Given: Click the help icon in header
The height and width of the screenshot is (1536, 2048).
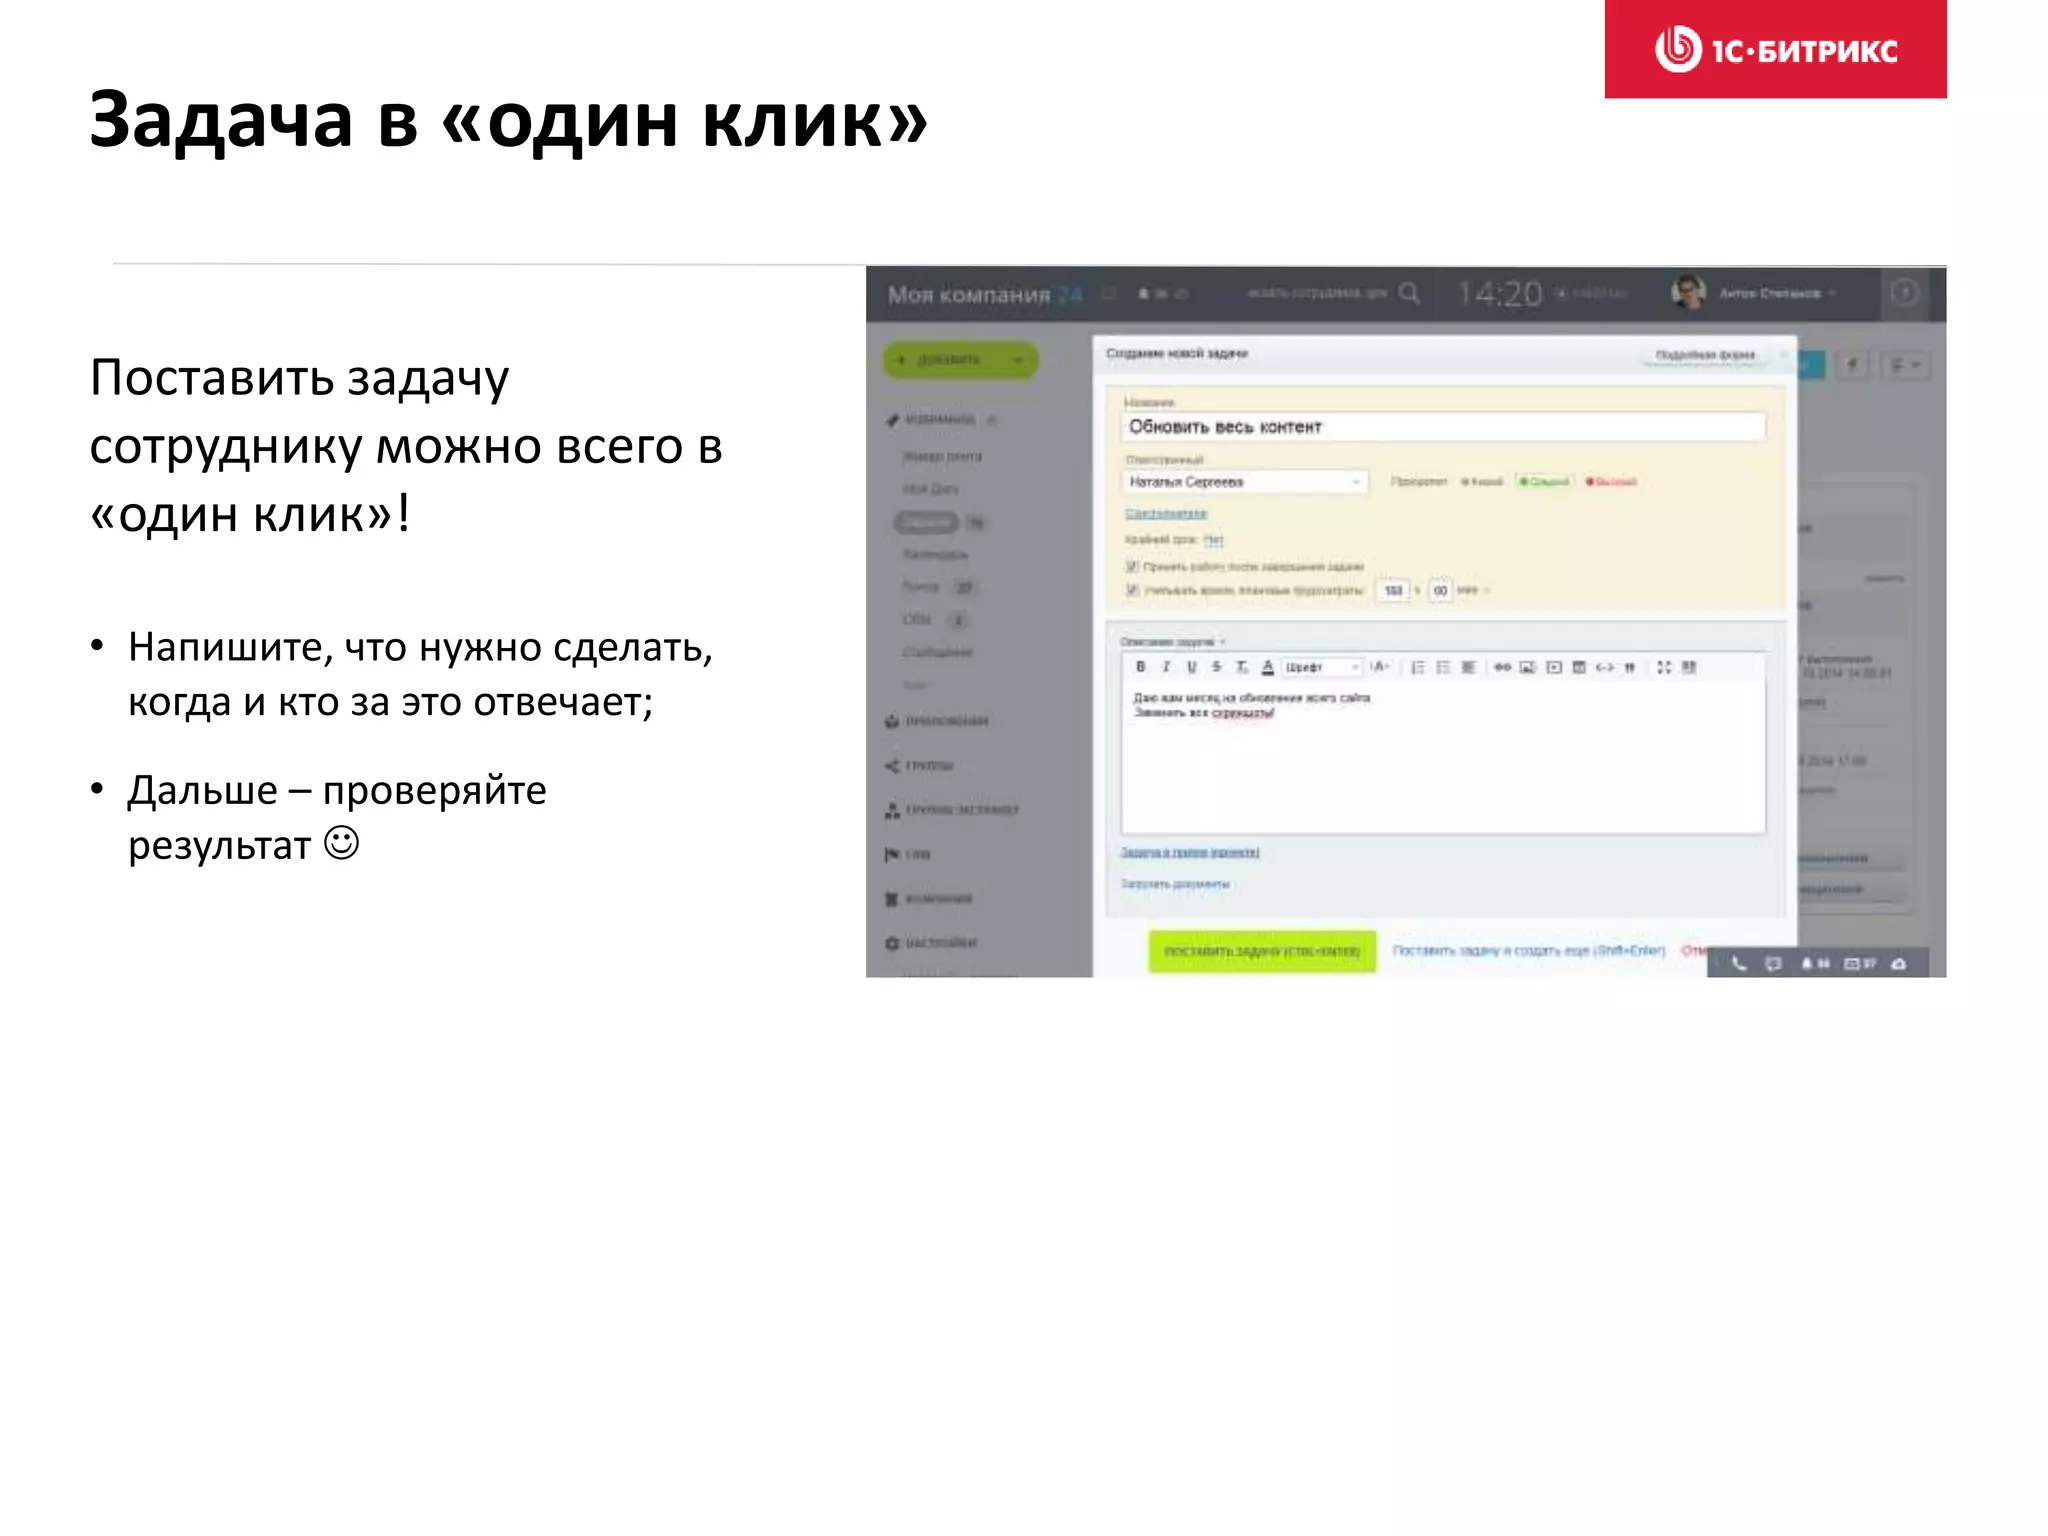Looking at the screenshot, I should pos(1905,293).
